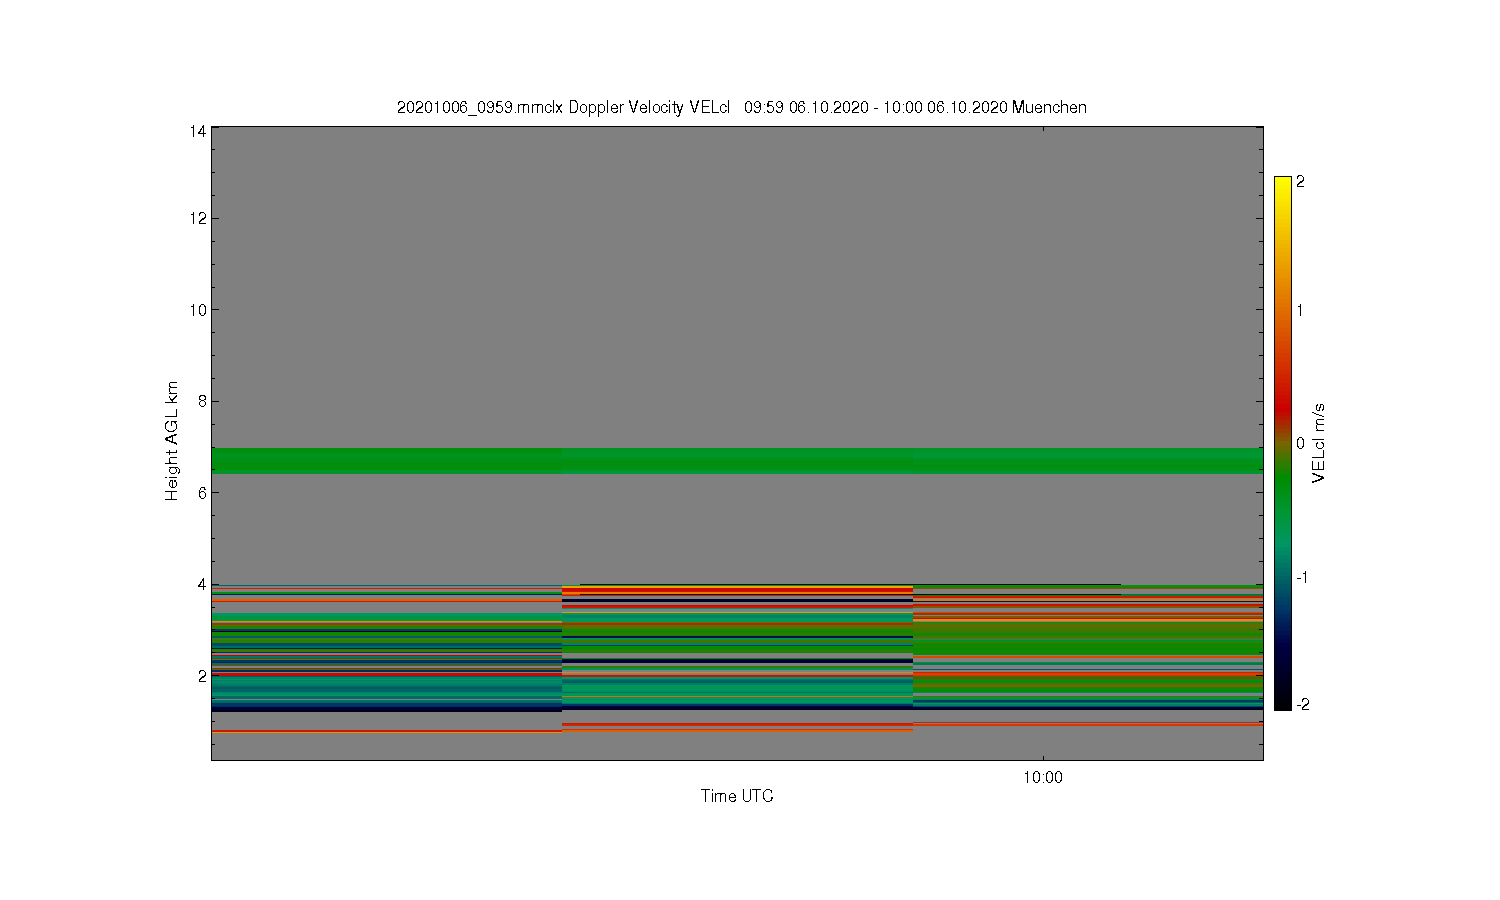Click the dark blue stripe above 1 km
This screenshot has height=900, width=1500.
point(386,708)
